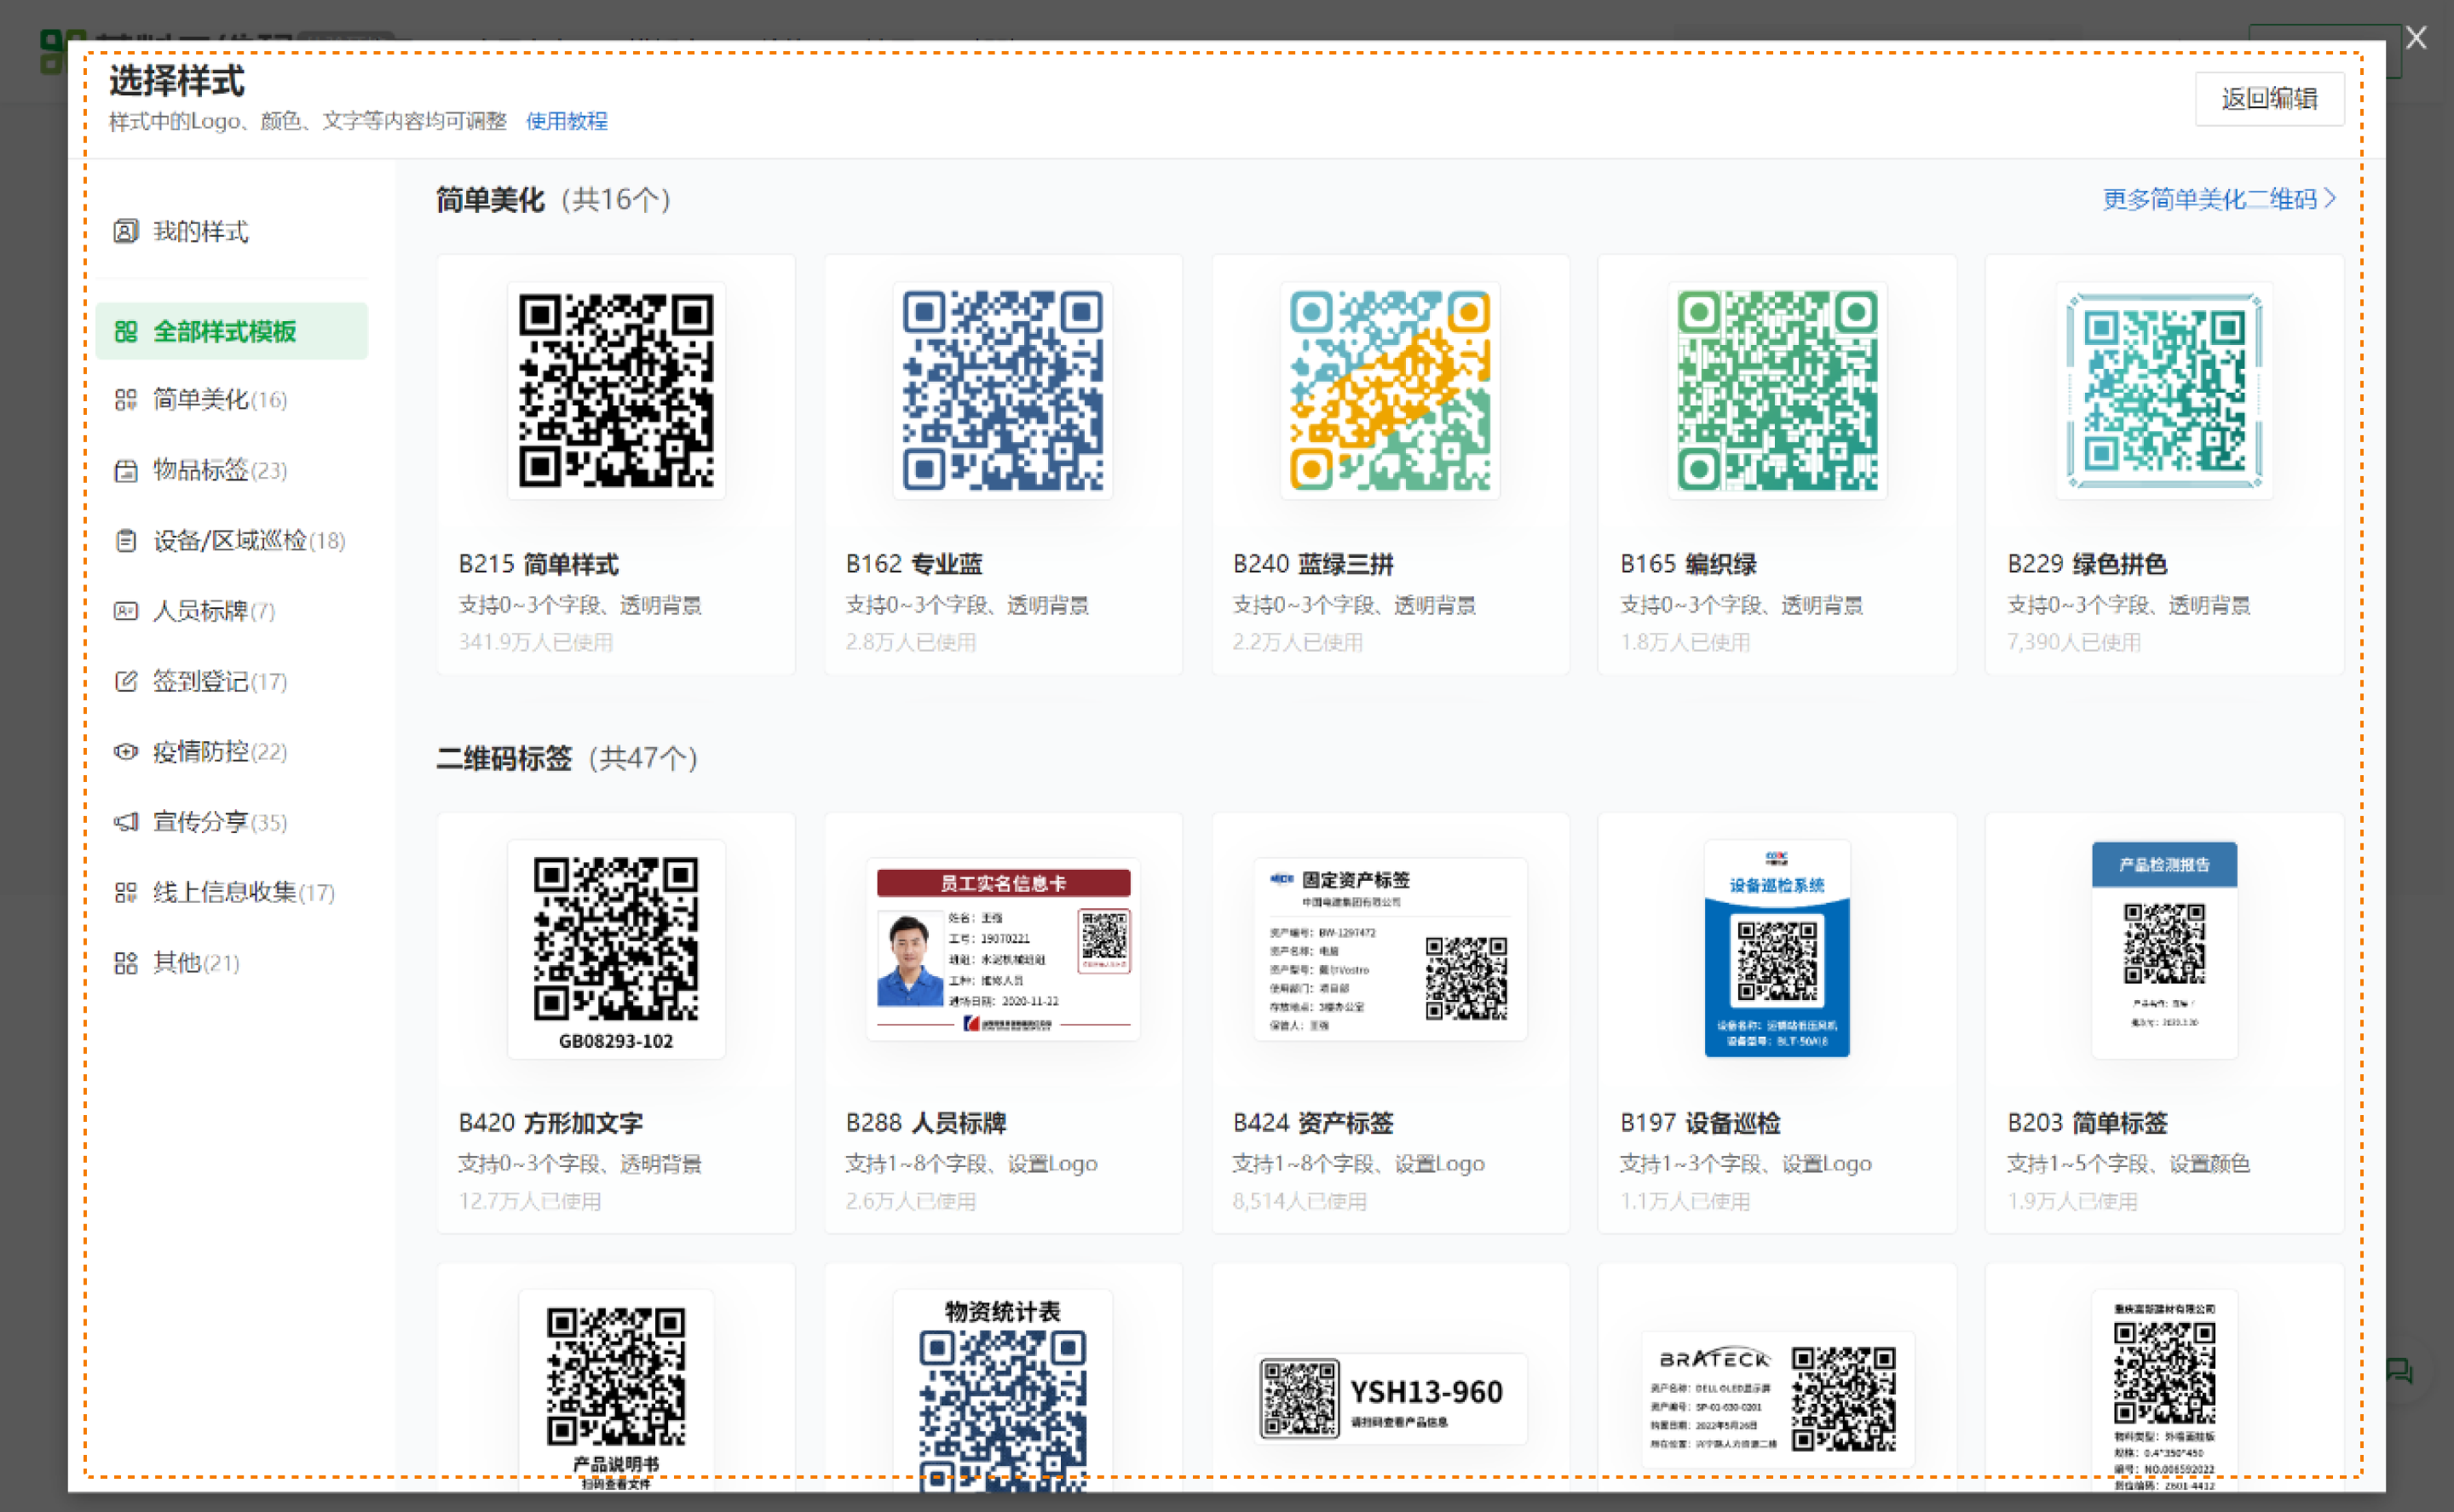
Task: Click the 签到登记 edit icon
Action: click(x=125, y=681)
